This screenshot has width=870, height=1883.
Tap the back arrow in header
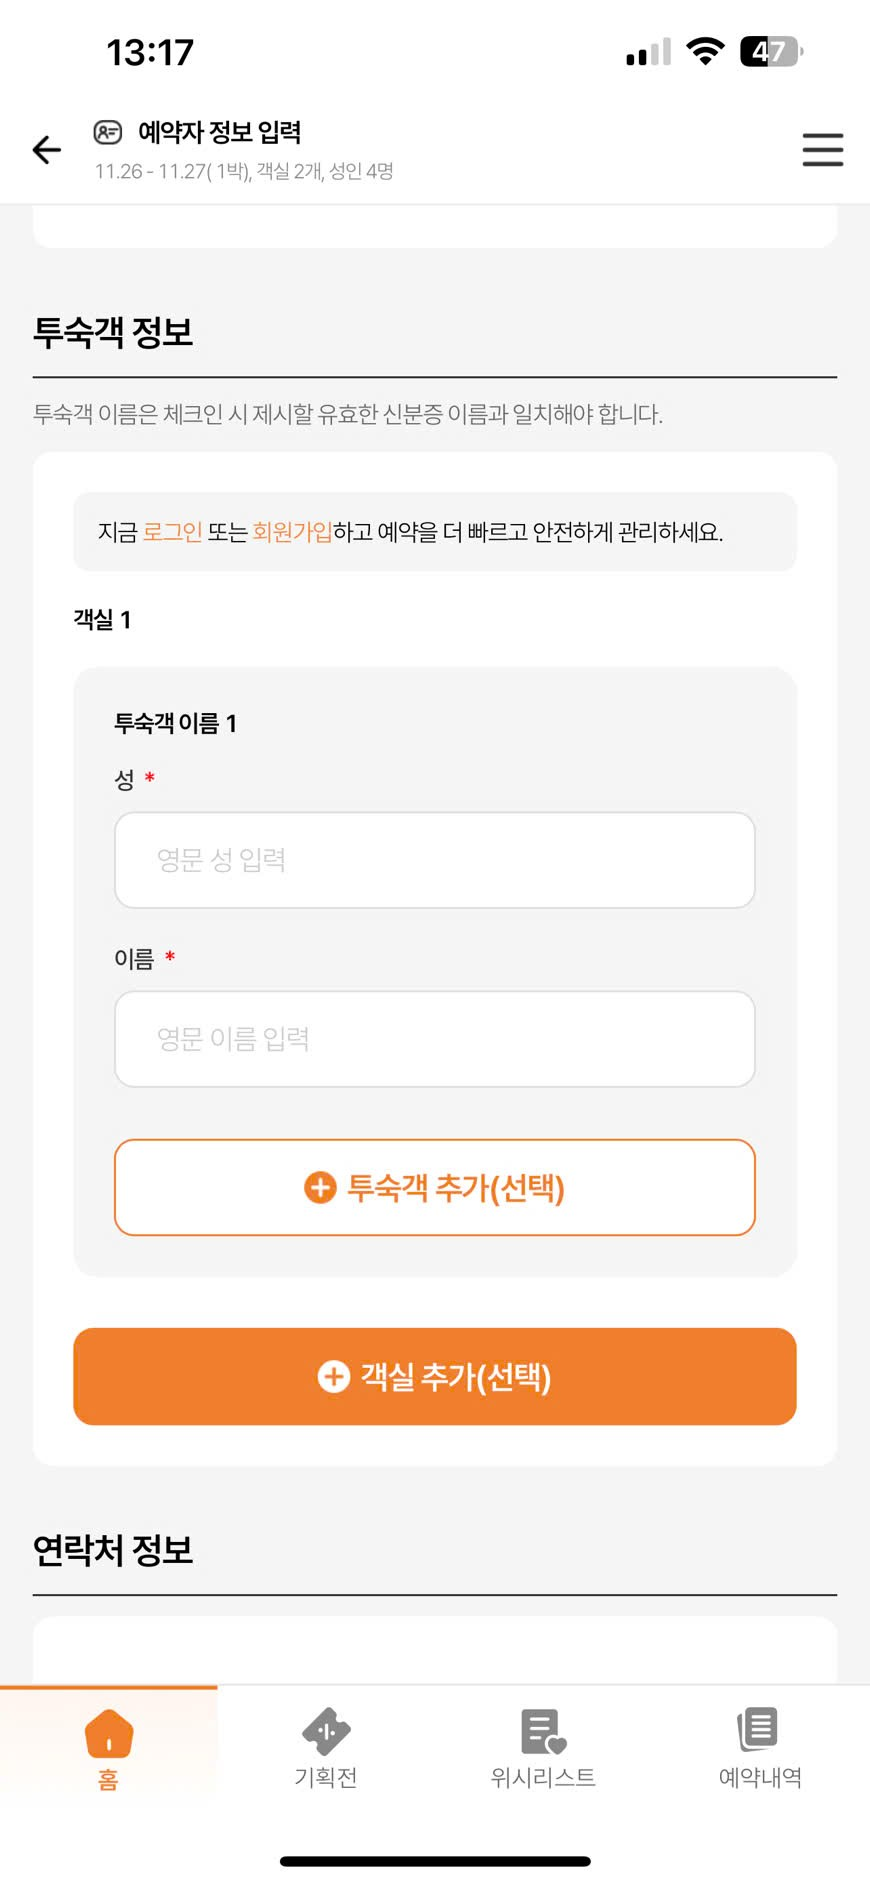tap(47, 150)
